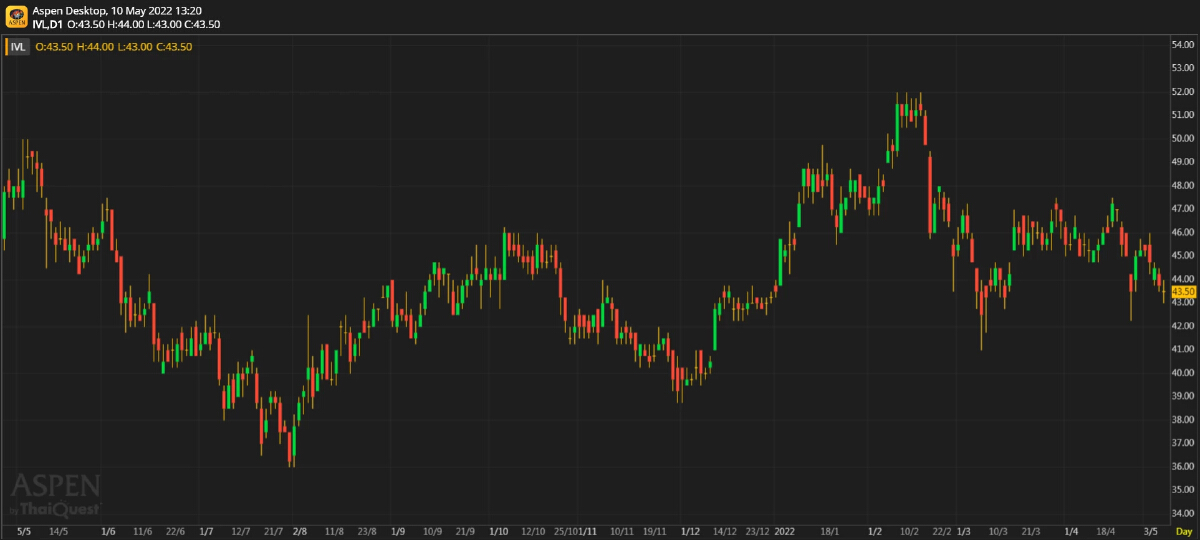Select the IVL symbol label
1200x540 pixels.
[x=19, y=46]
